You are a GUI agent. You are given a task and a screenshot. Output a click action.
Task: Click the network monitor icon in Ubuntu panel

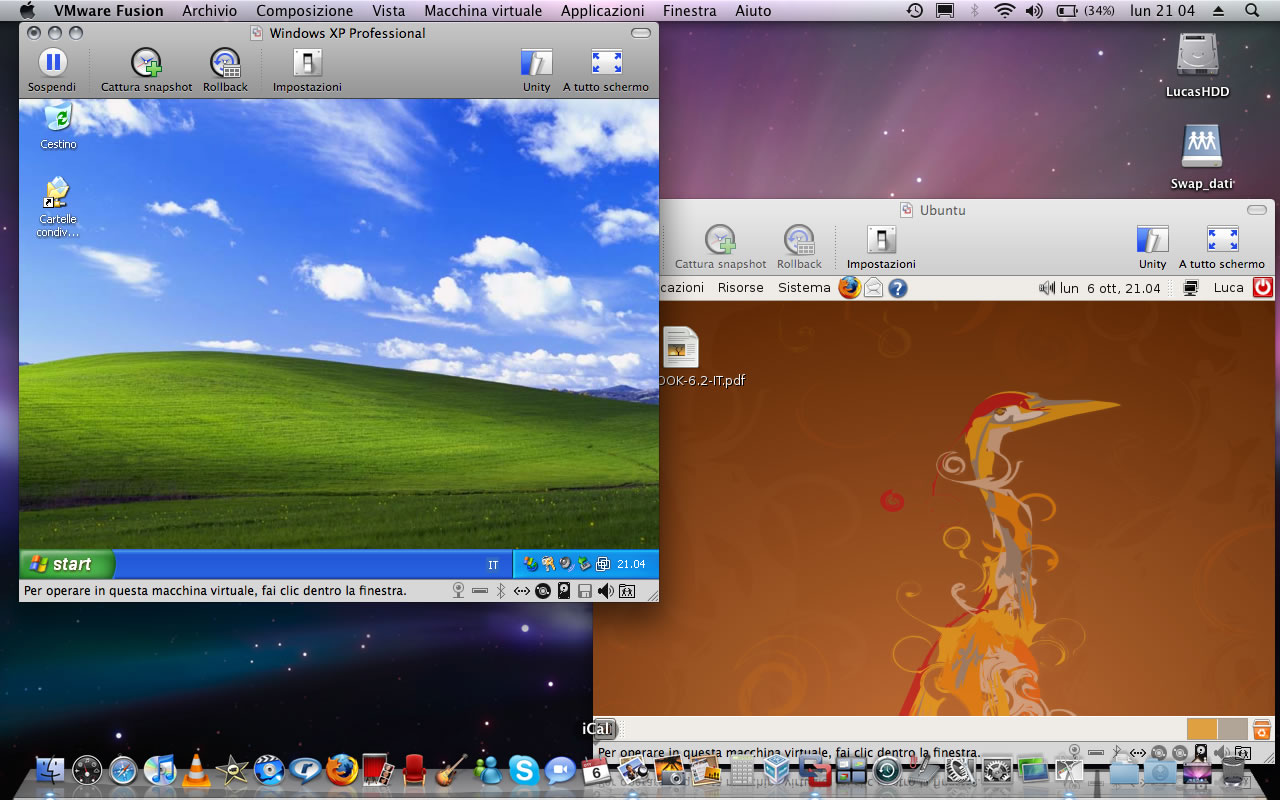coord(1191,288)
